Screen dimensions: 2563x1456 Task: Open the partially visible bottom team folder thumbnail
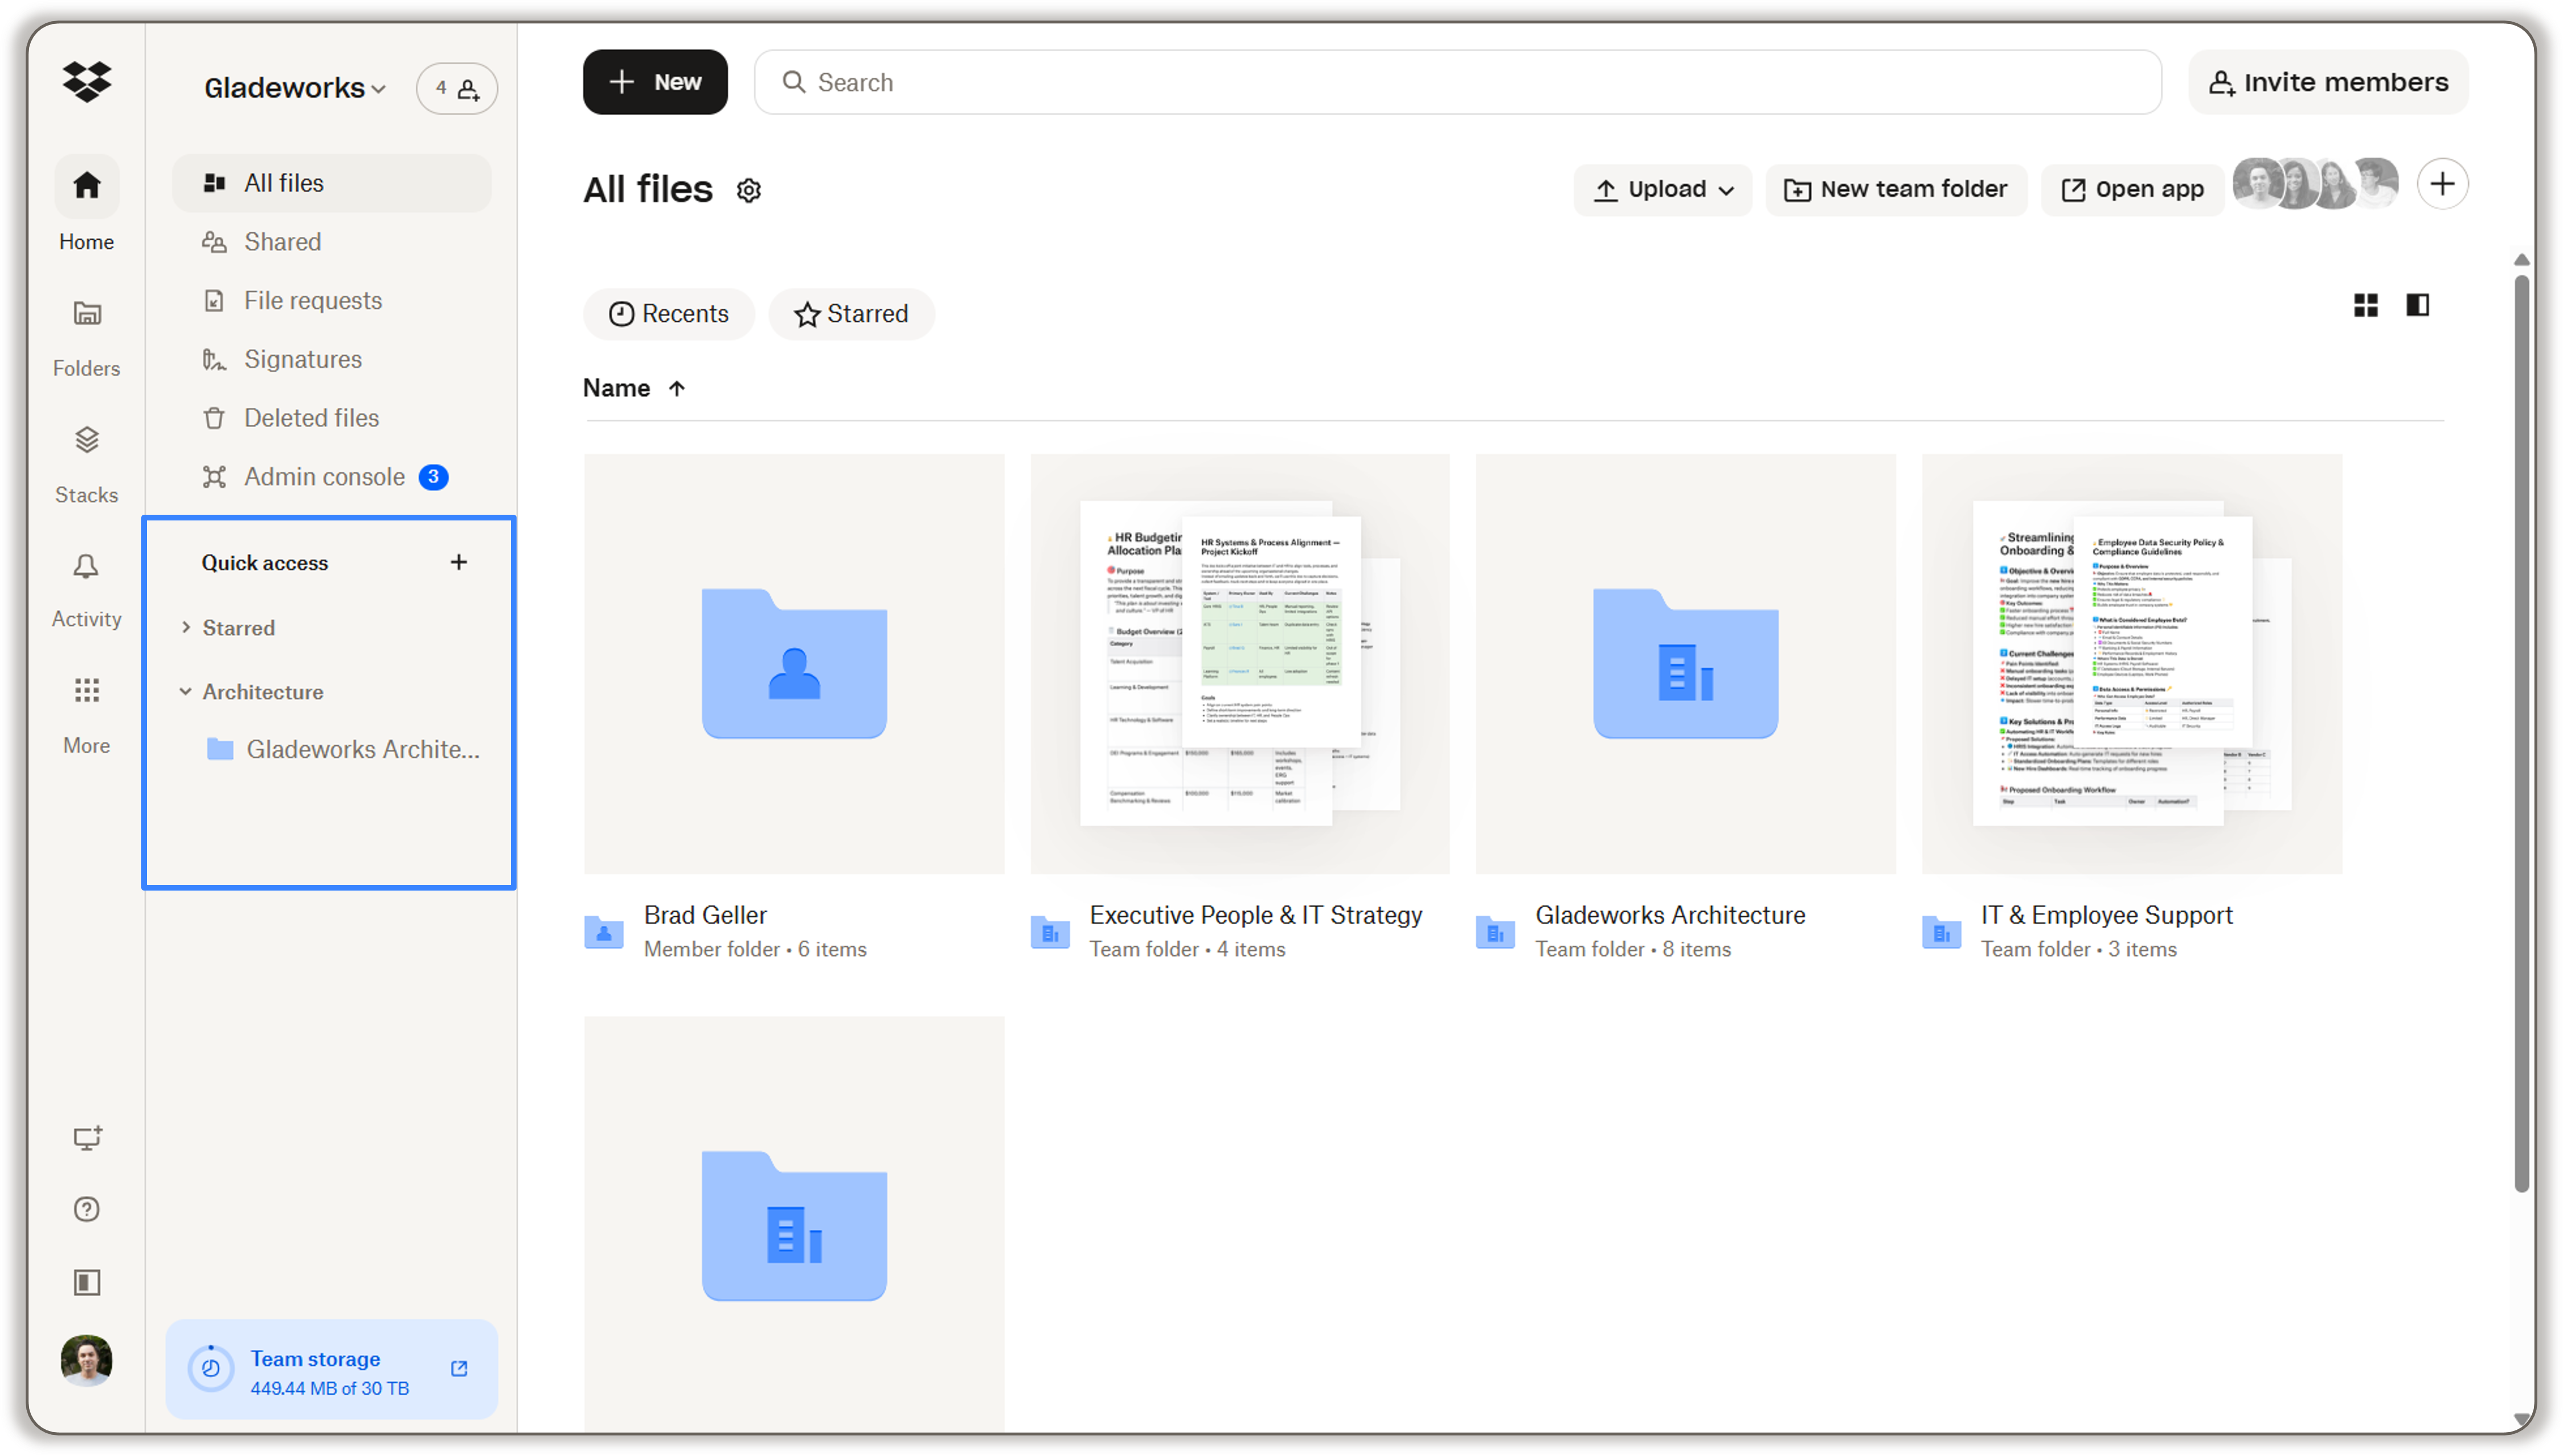click(795, 1226)
